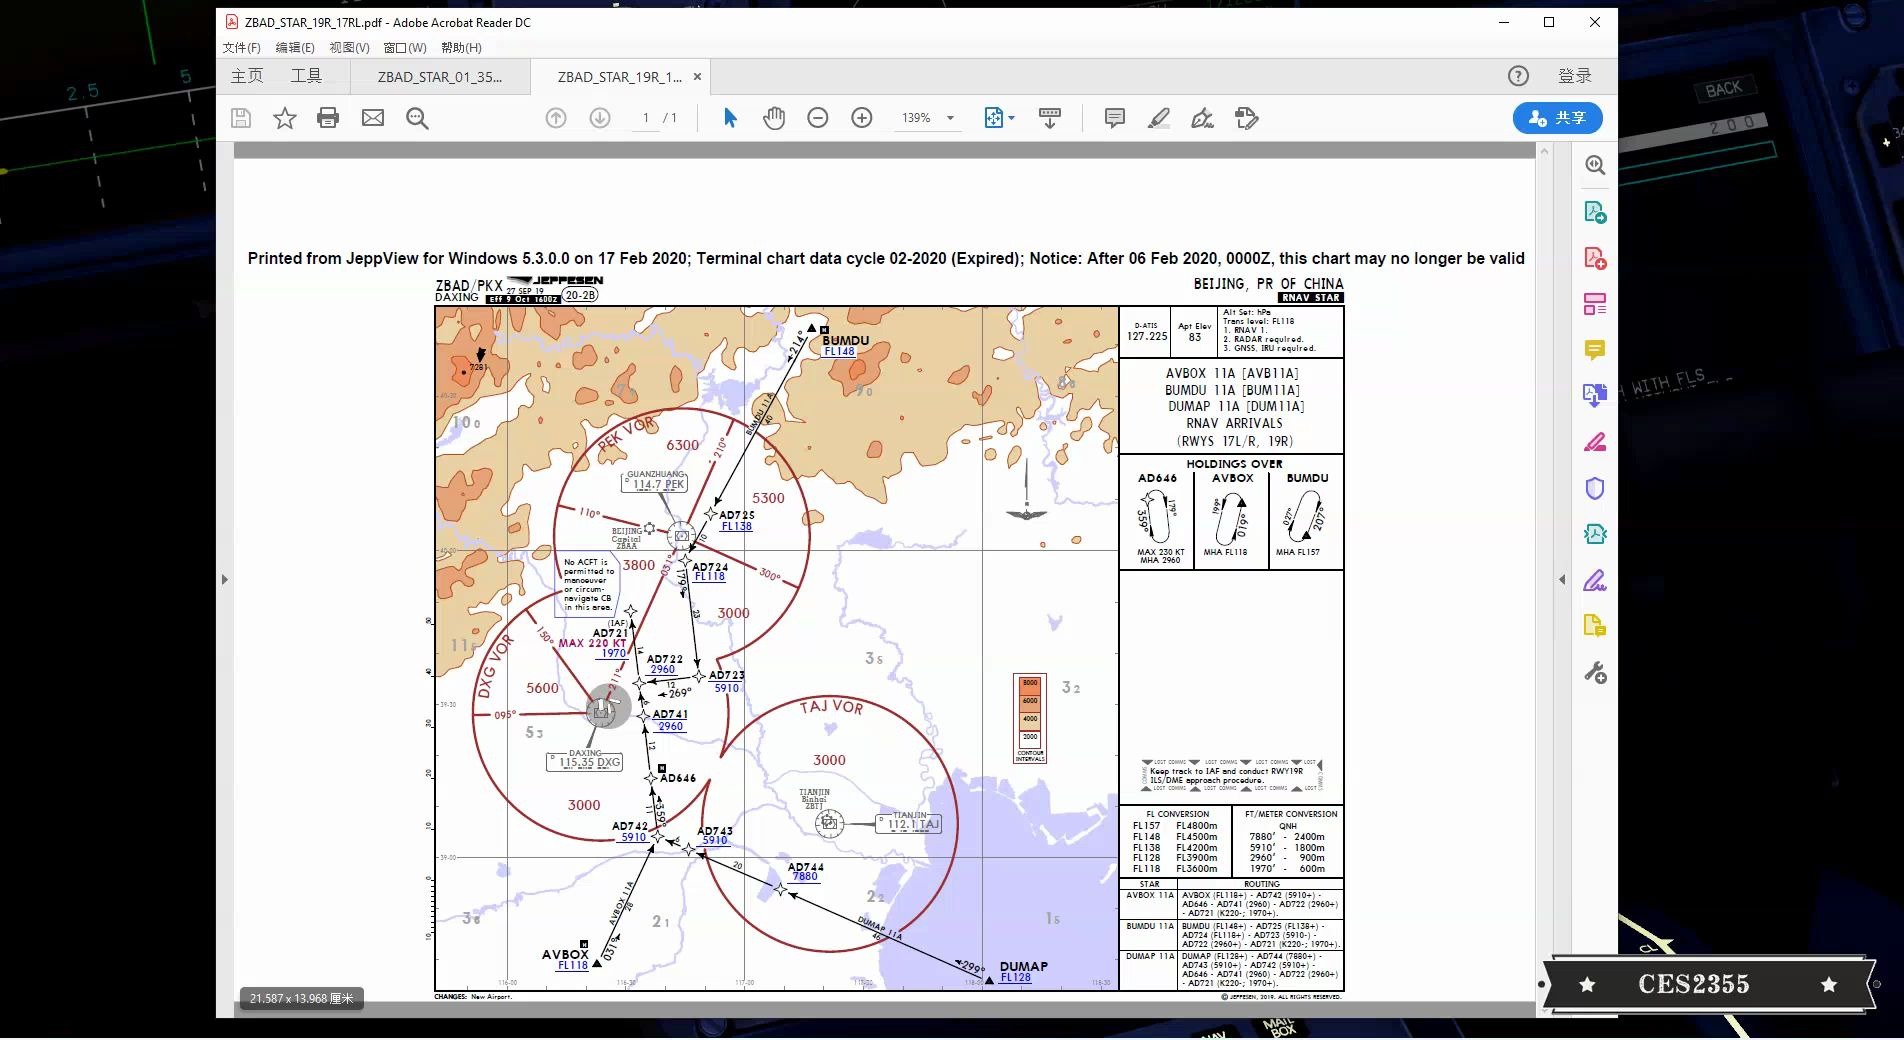Zoom in with the plus icon
The height and width of the screenshot is (1040, 1904).
pyautogui.click(x=862, y=118)
